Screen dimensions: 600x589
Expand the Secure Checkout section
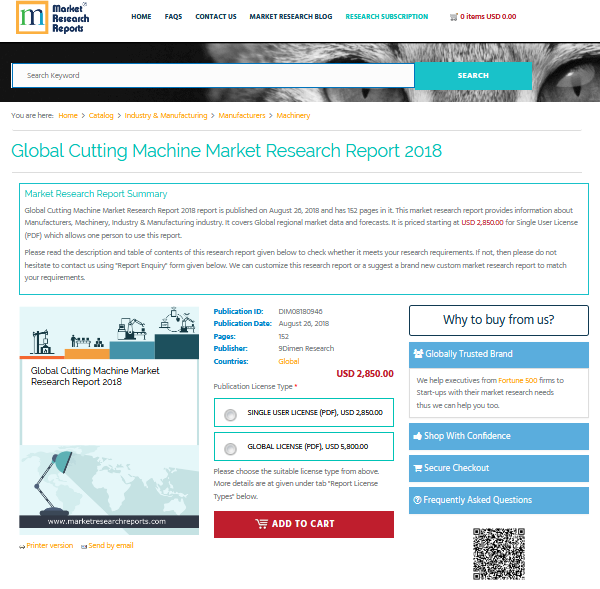pos(499,468)
